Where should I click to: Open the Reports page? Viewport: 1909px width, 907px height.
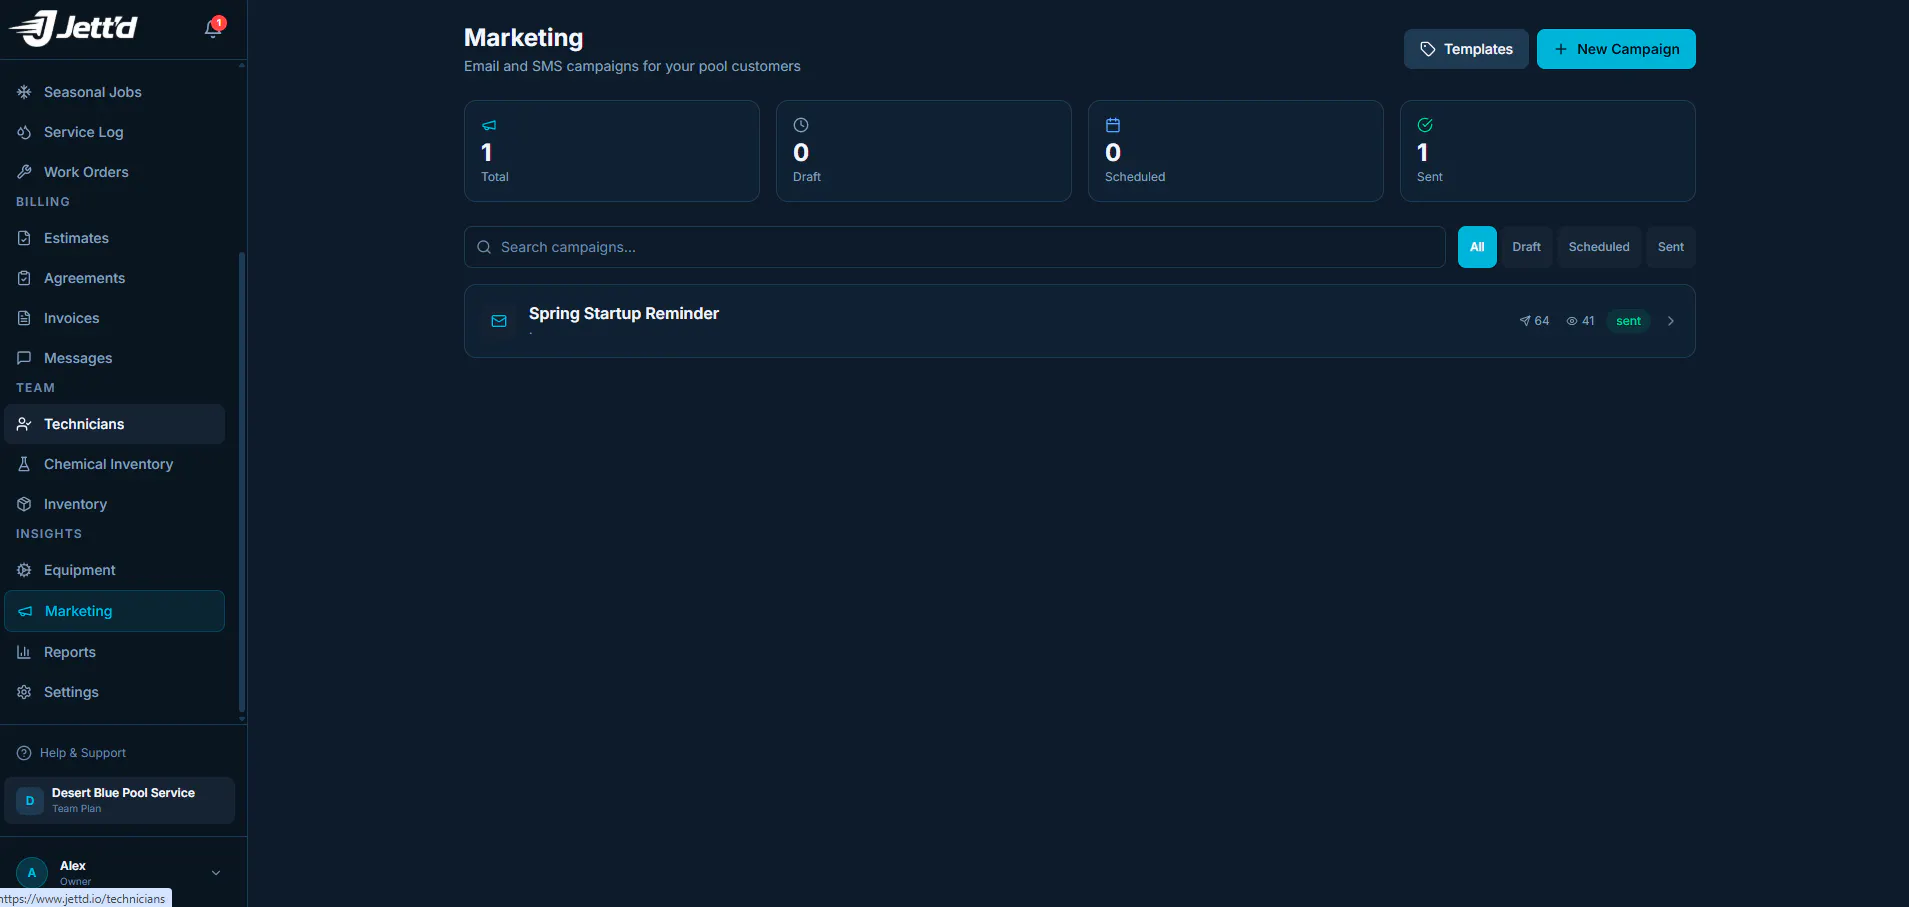pos(114,652)
